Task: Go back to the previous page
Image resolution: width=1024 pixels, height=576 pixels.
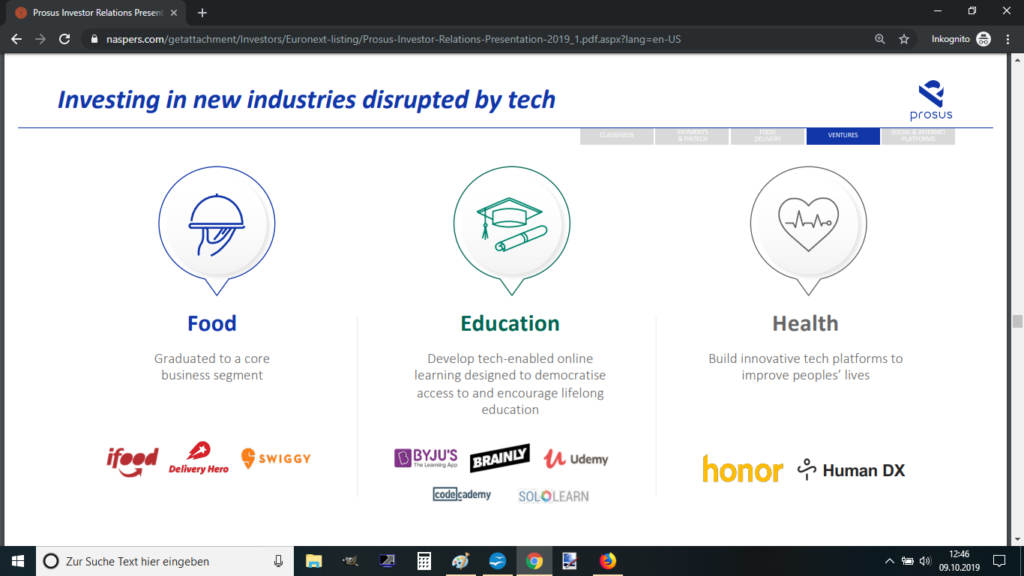Action: coord(16,39)
